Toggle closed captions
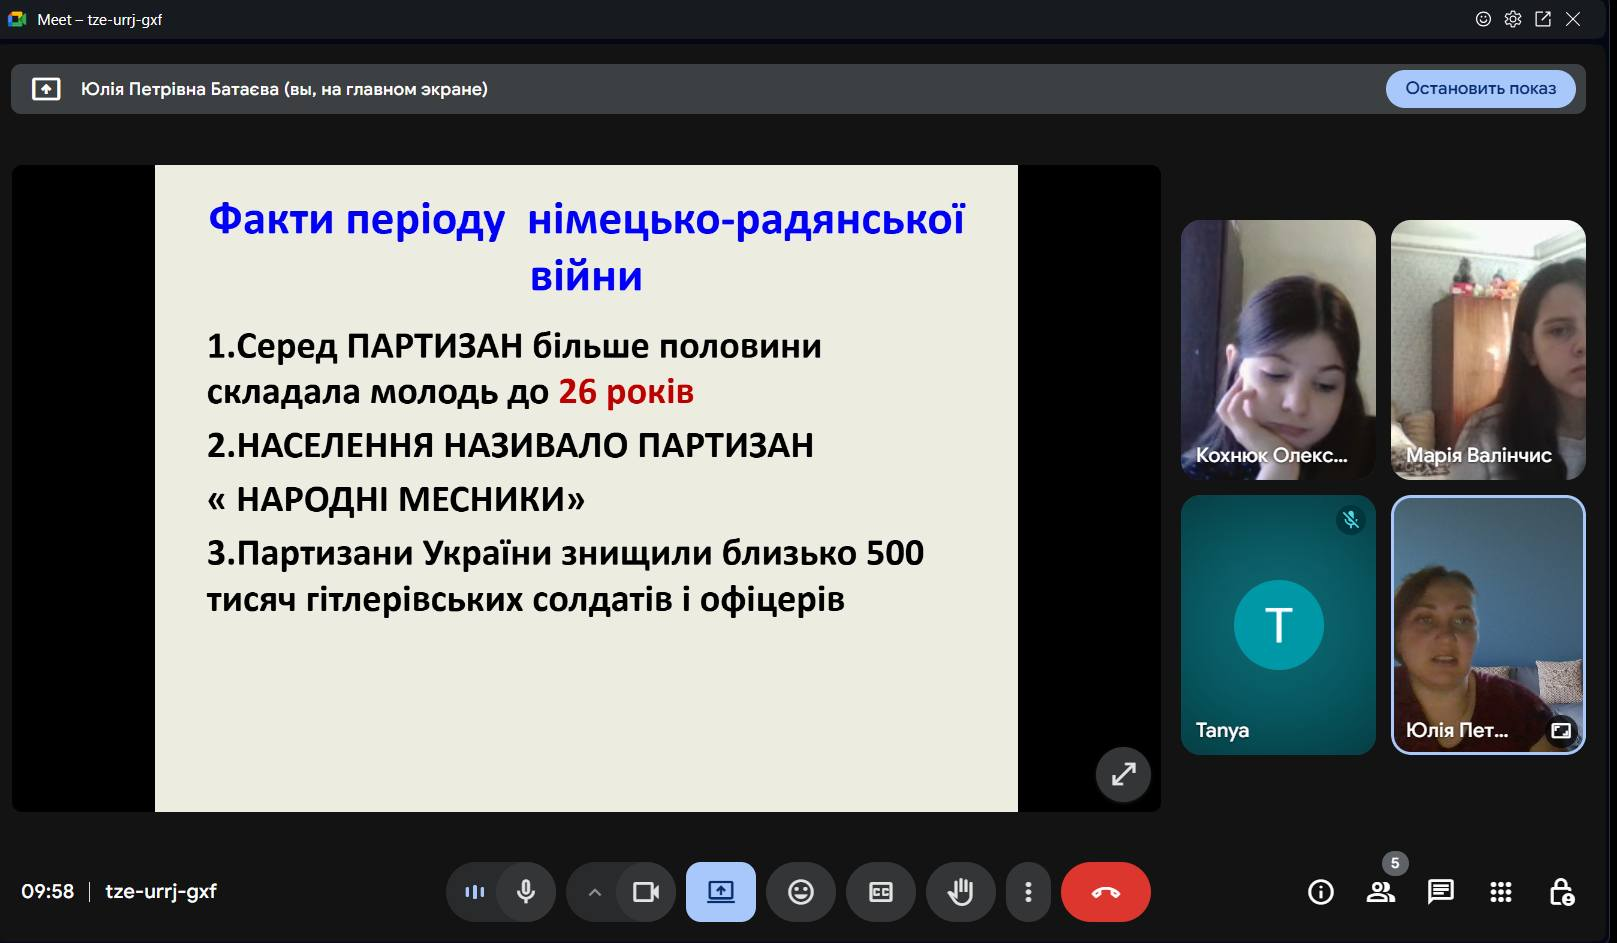The image size is (1617, 943). coord(880,892)
